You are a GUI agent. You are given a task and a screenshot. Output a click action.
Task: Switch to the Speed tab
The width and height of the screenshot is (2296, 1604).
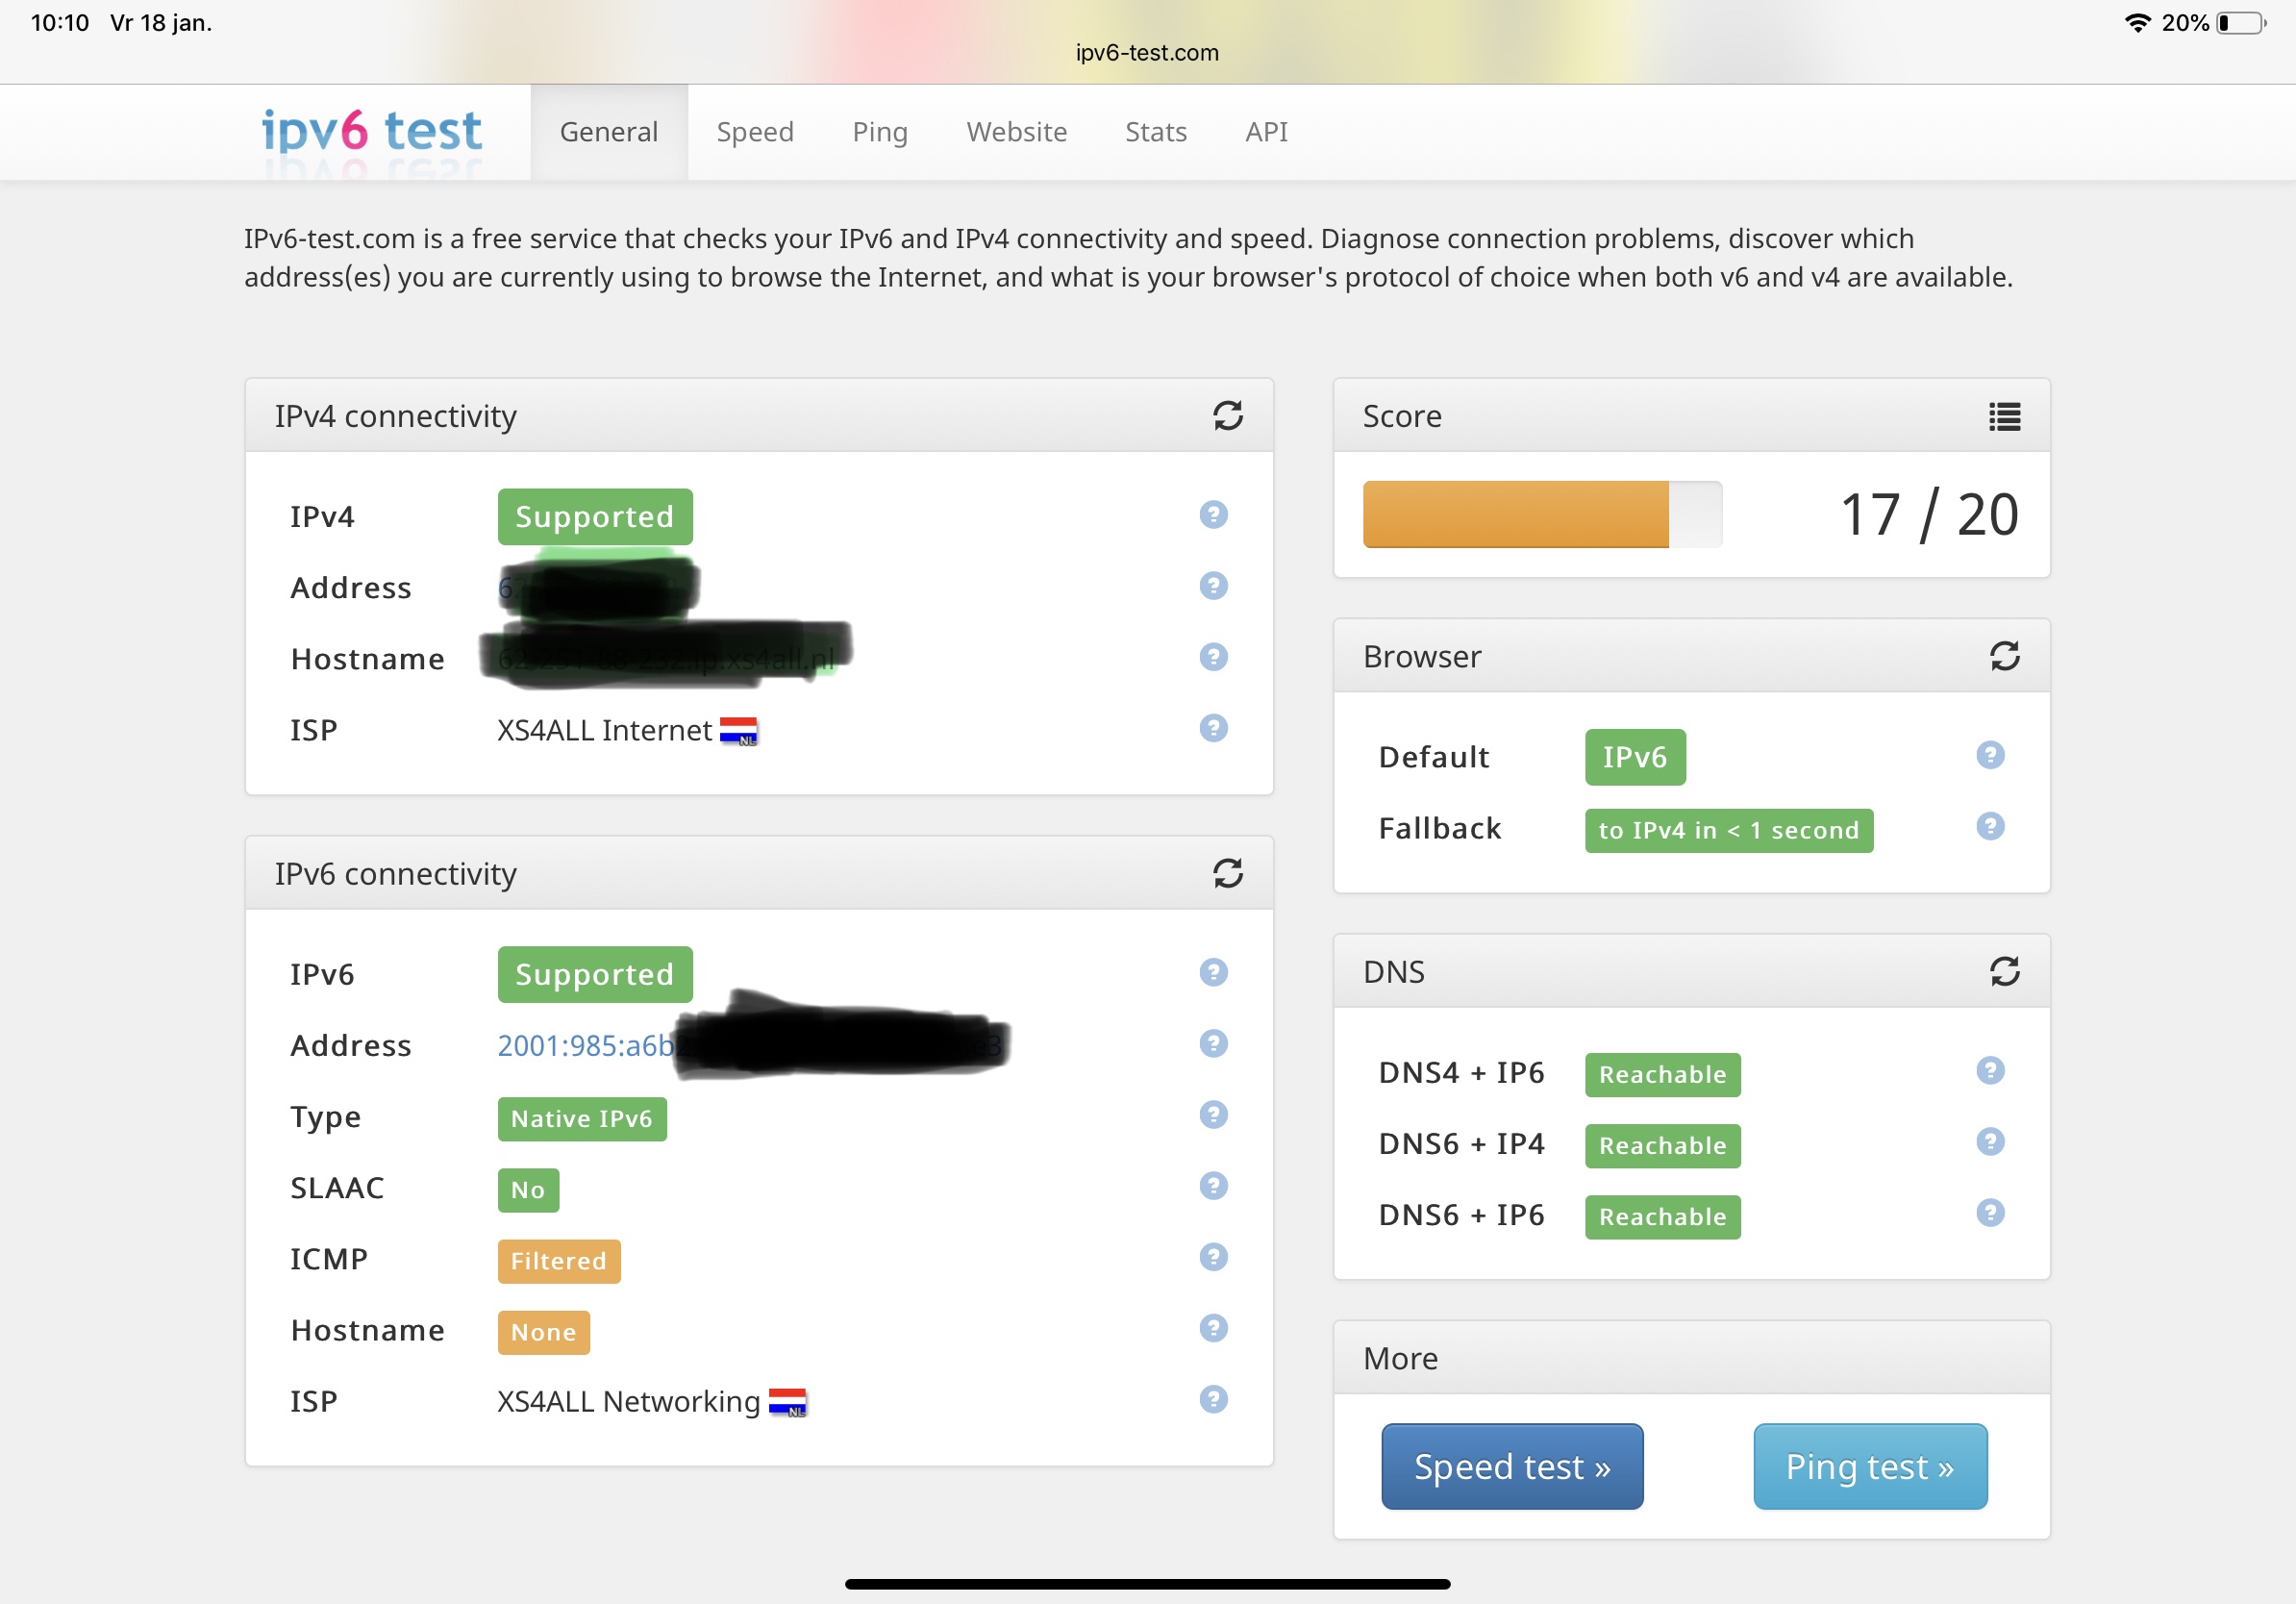[755, 132]
